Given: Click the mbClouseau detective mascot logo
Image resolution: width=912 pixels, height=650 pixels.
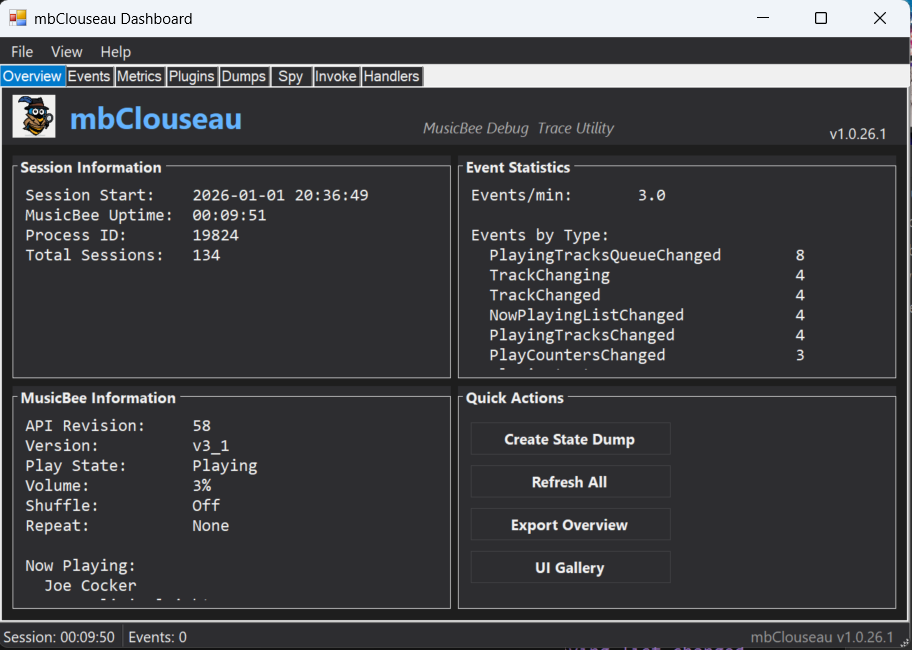Looking at the screenshot, I should 34,117.
